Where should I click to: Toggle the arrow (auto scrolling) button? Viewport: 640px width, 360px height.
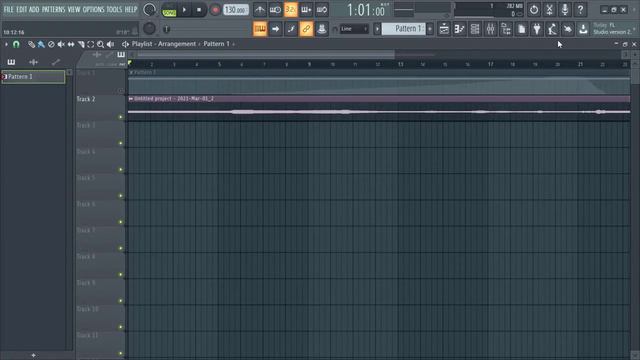coord(275,29)
